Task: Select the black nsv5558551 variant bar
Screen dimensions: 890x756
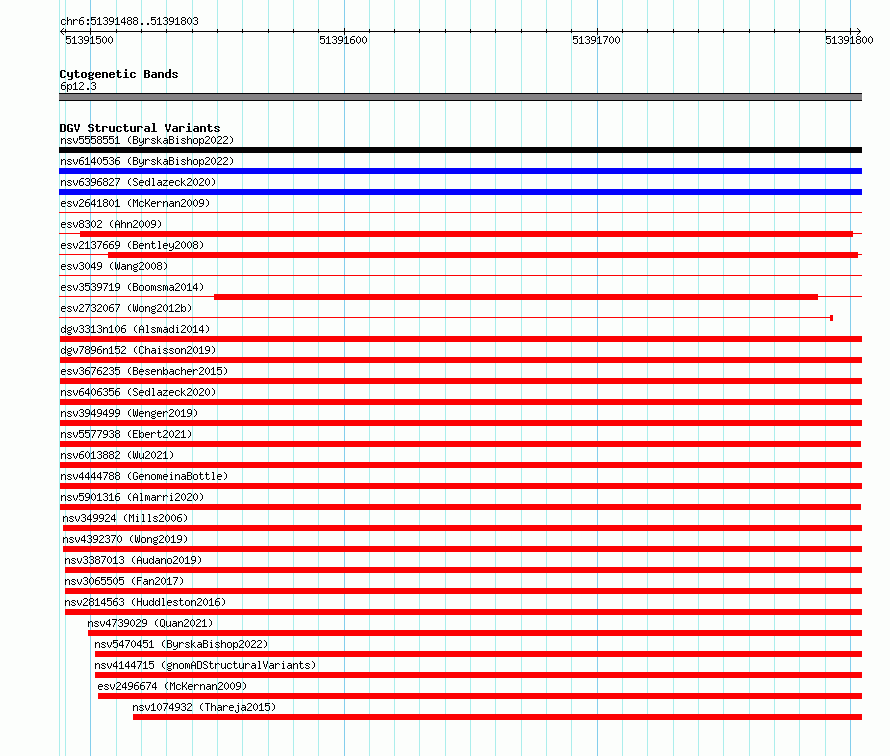Action: (460, 150)
